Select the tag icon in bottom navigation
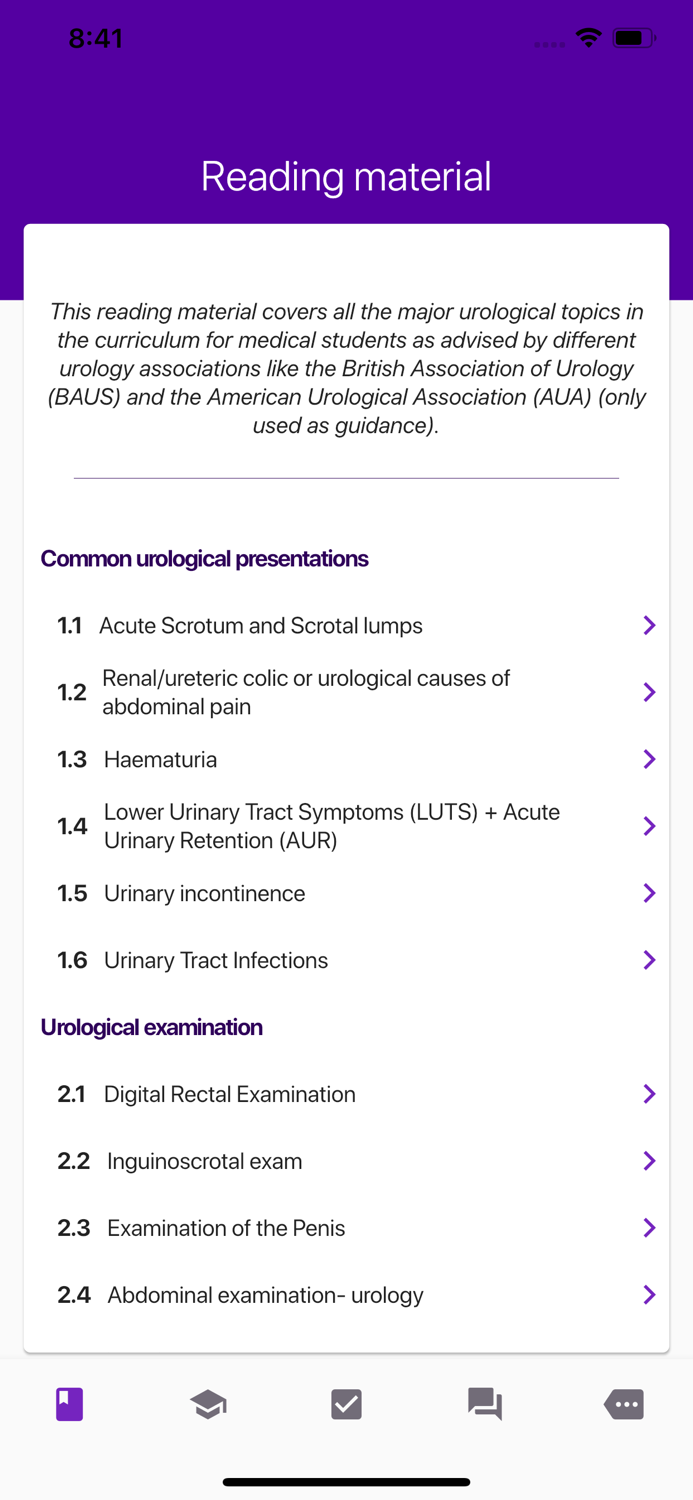 point(623,1404)
